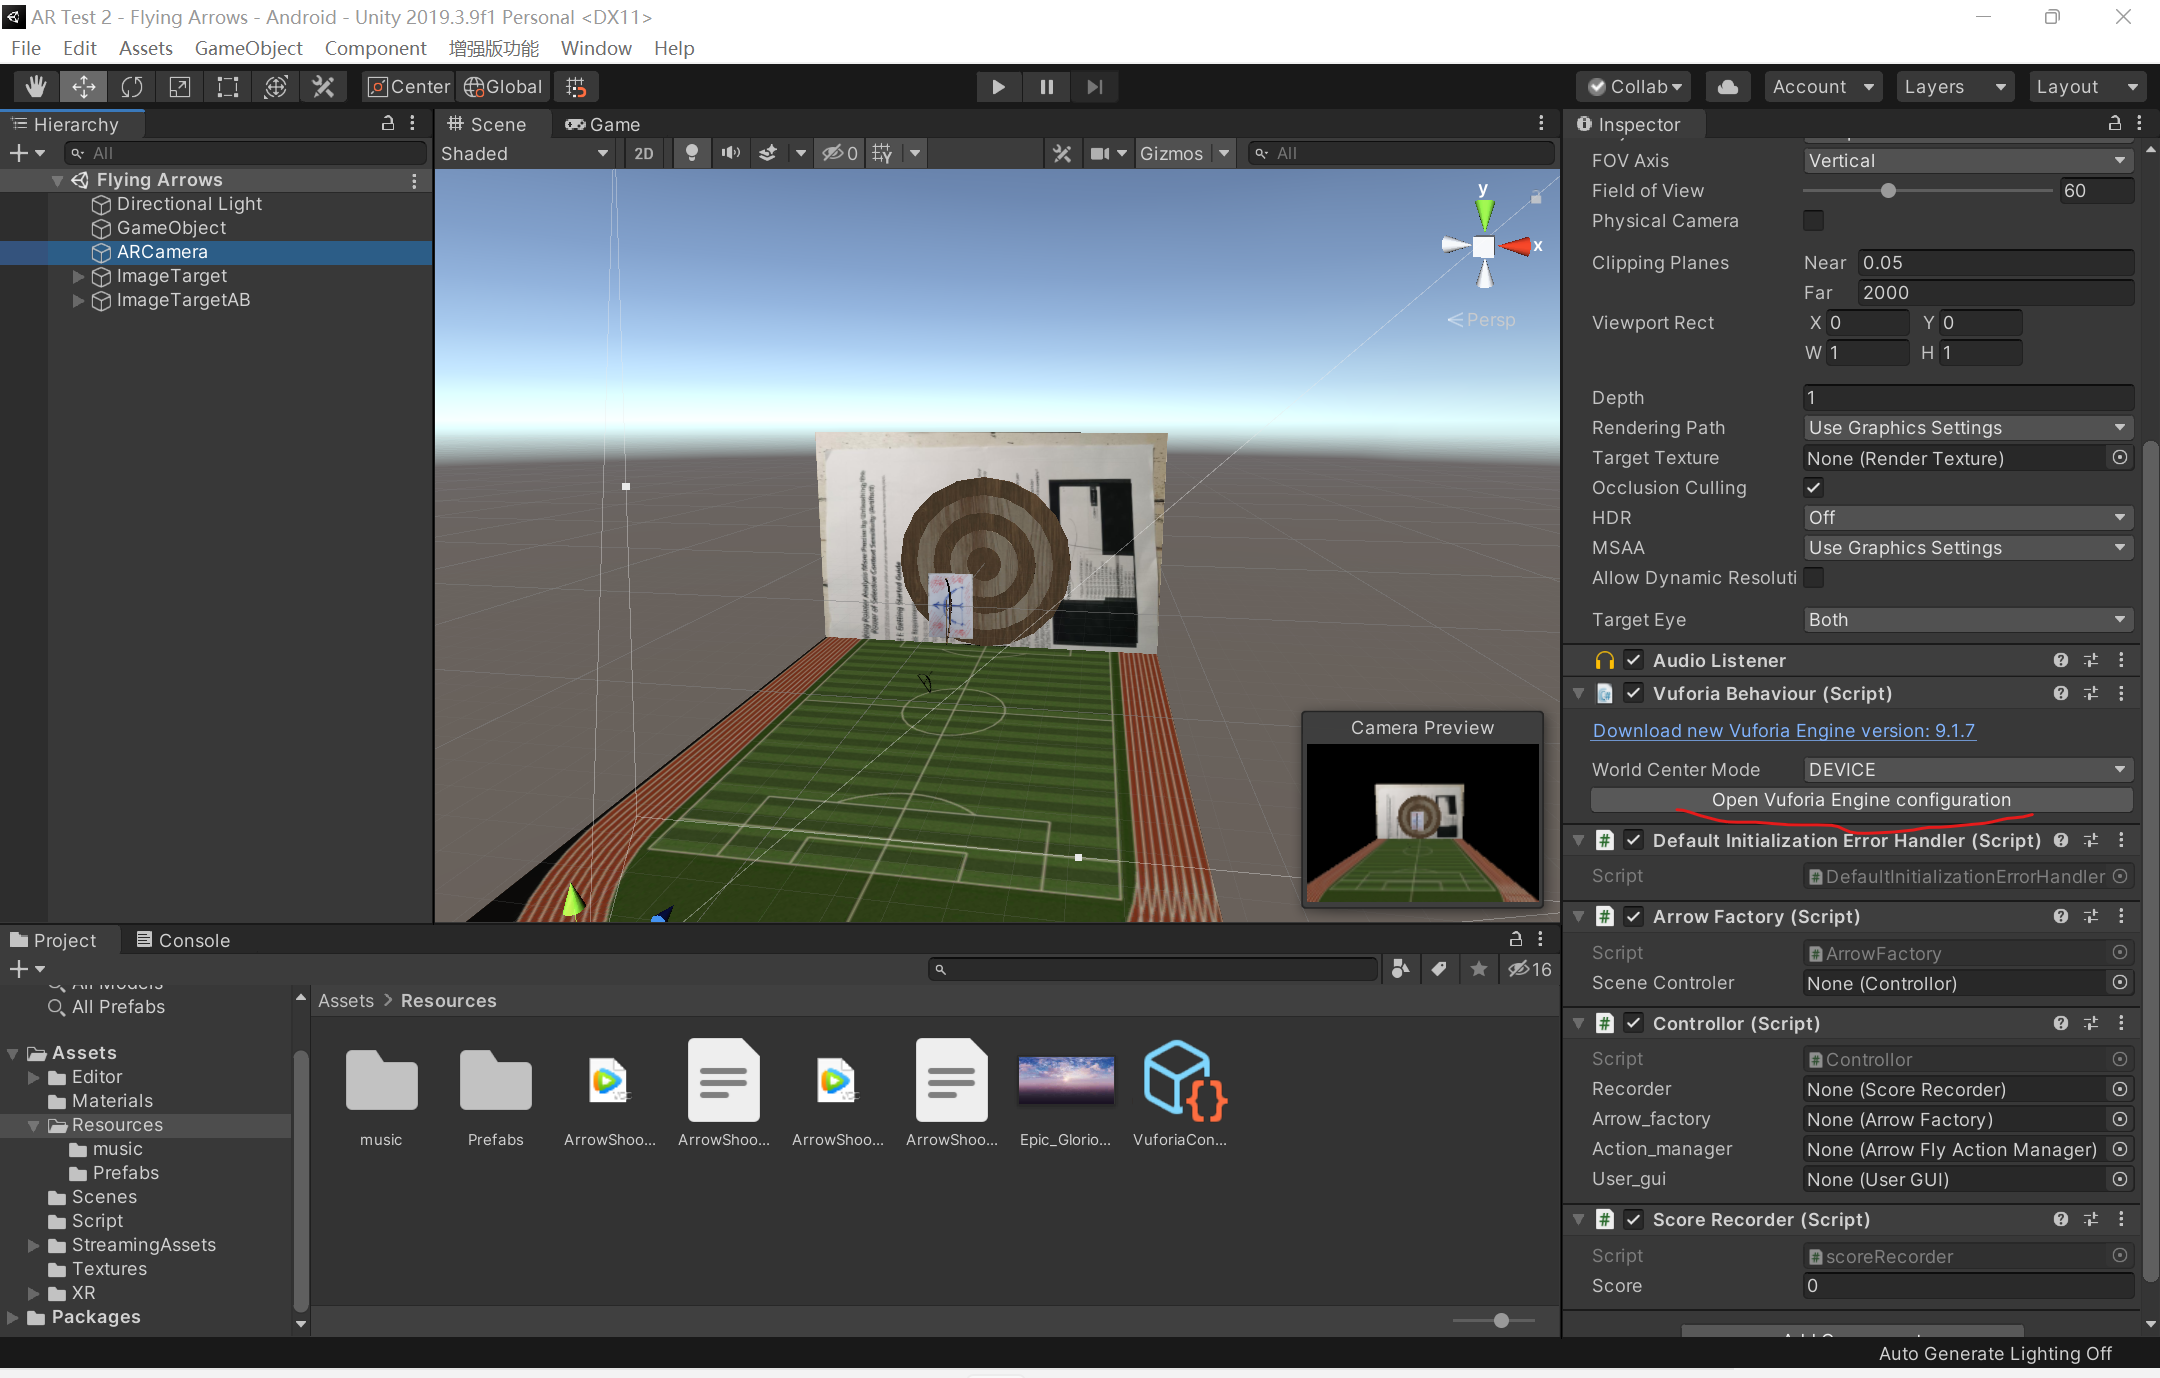Toggle the 2D view mode in Scene view
The height and width of the screenshot is (1378, 2160).
643,153
